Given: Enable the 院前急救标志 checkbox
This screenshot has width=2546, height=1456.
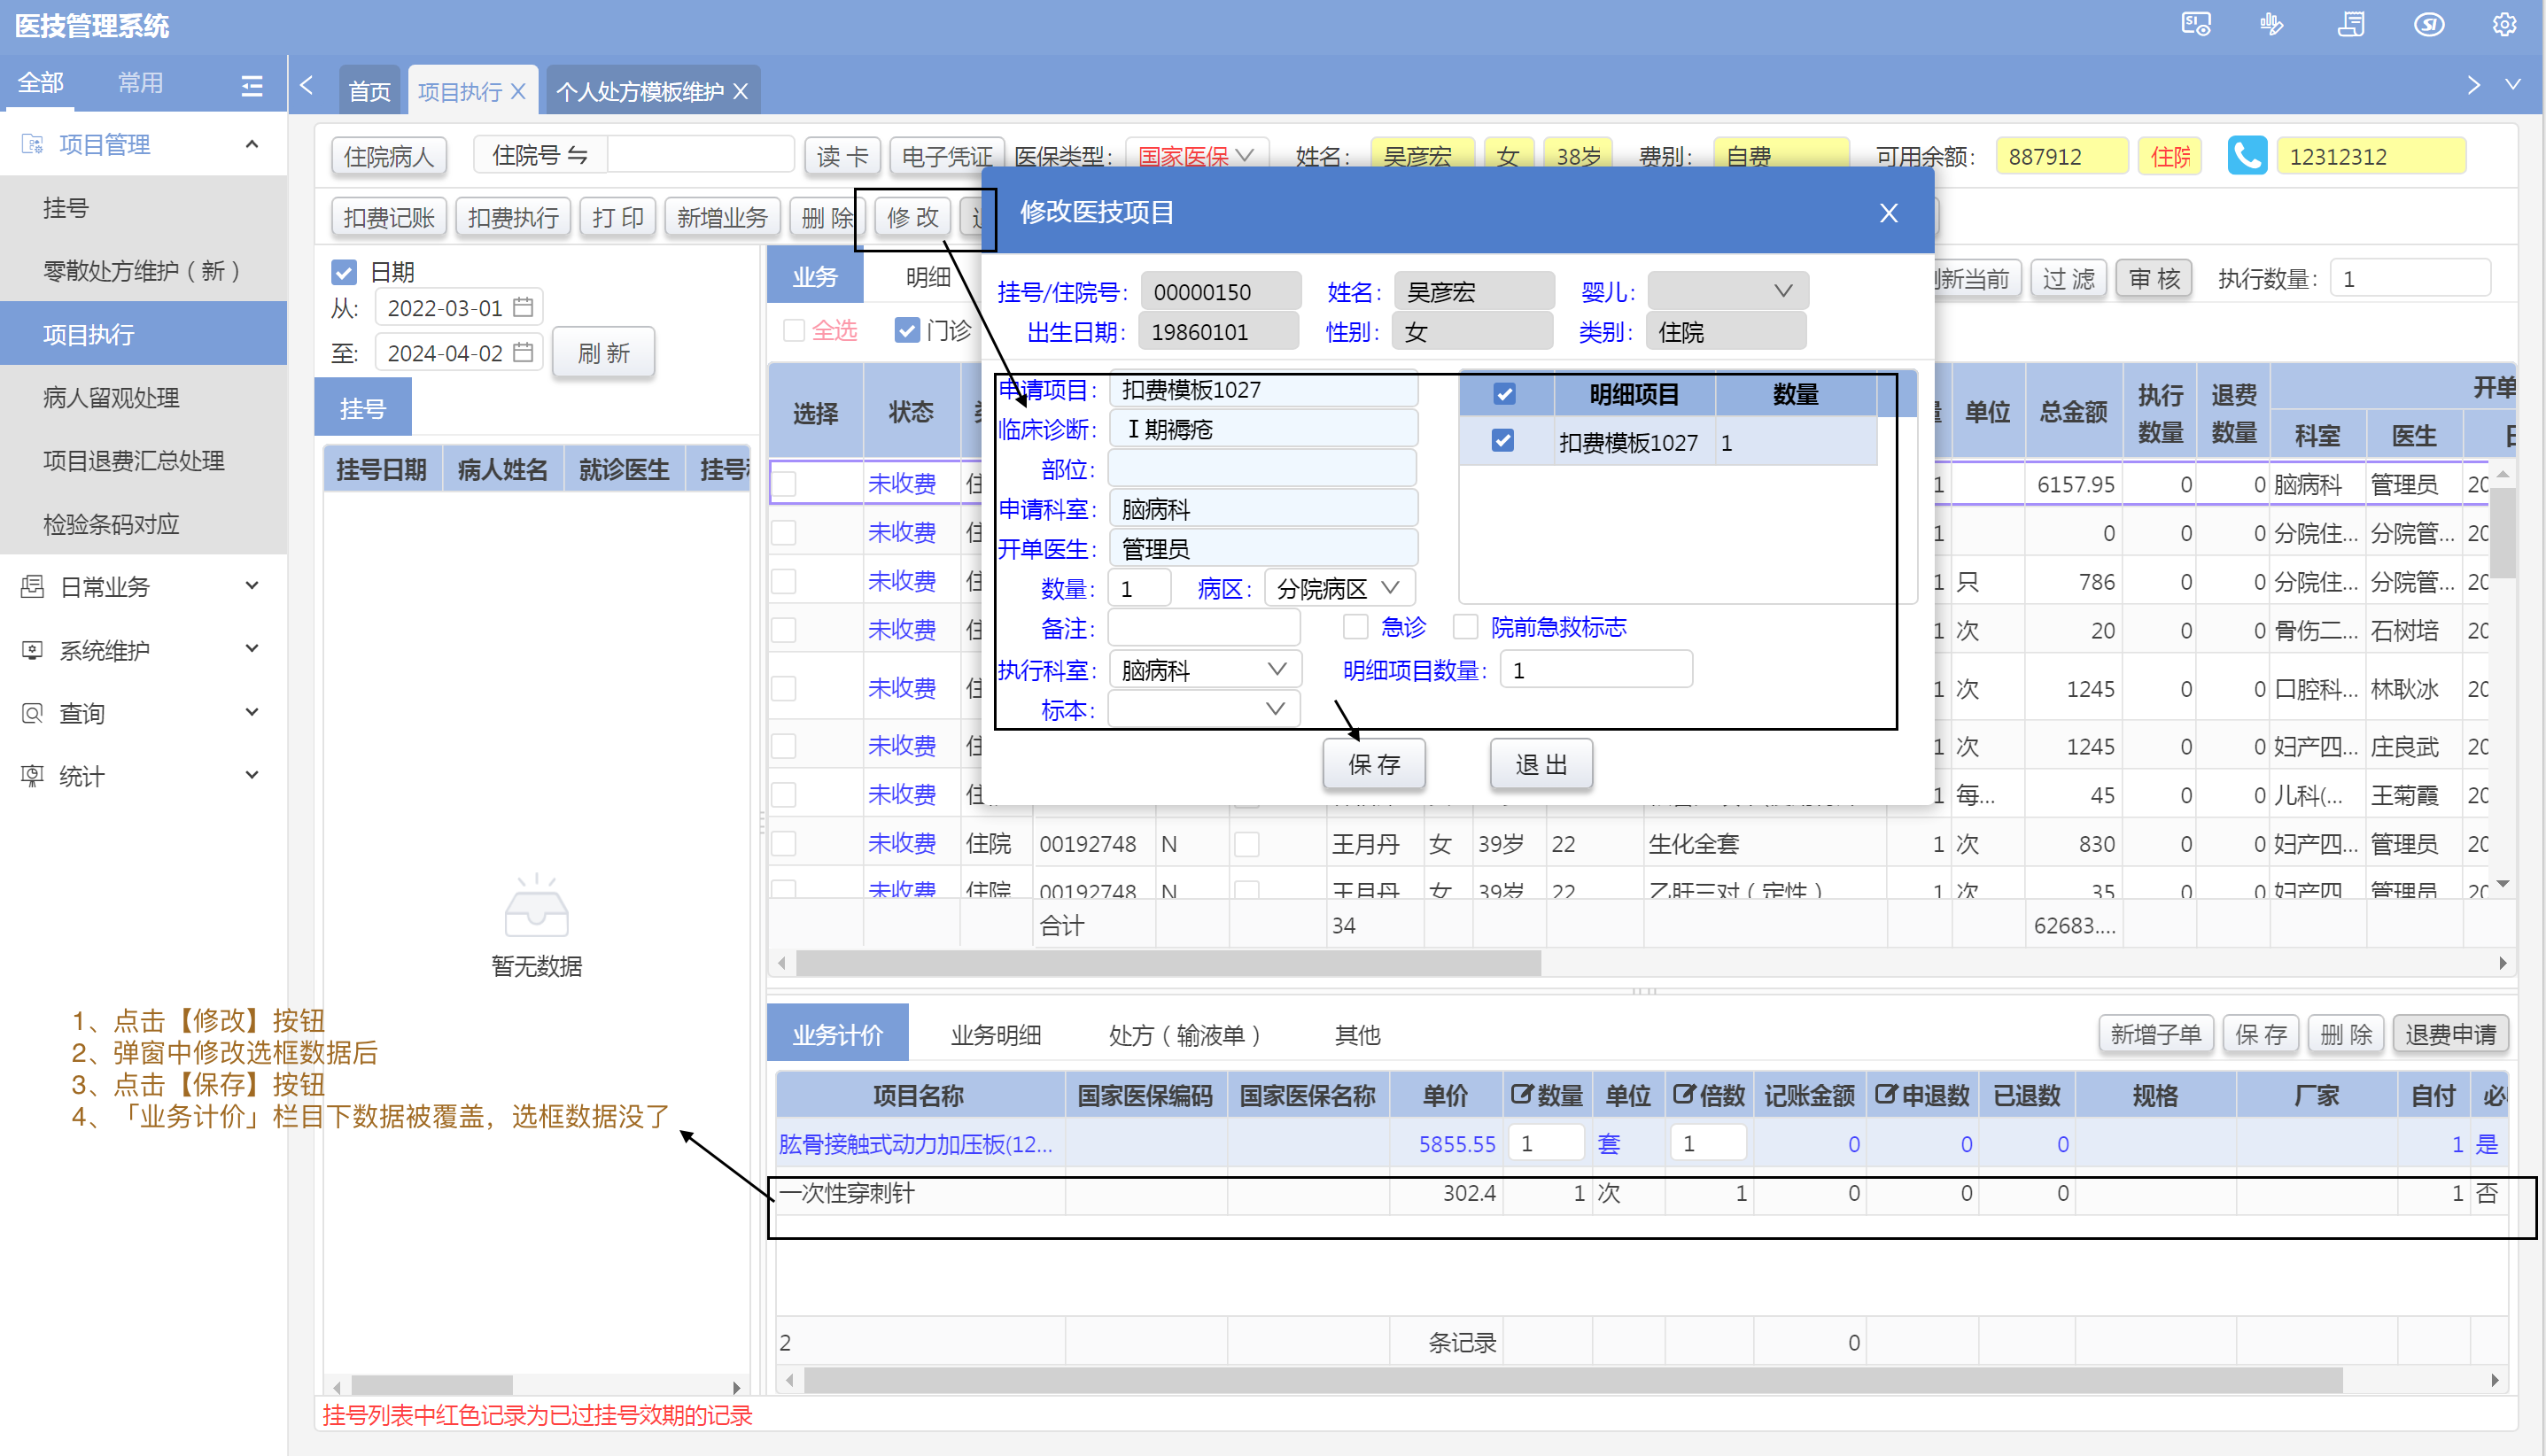Looking at the screenshot, I should coord(1465,627).
